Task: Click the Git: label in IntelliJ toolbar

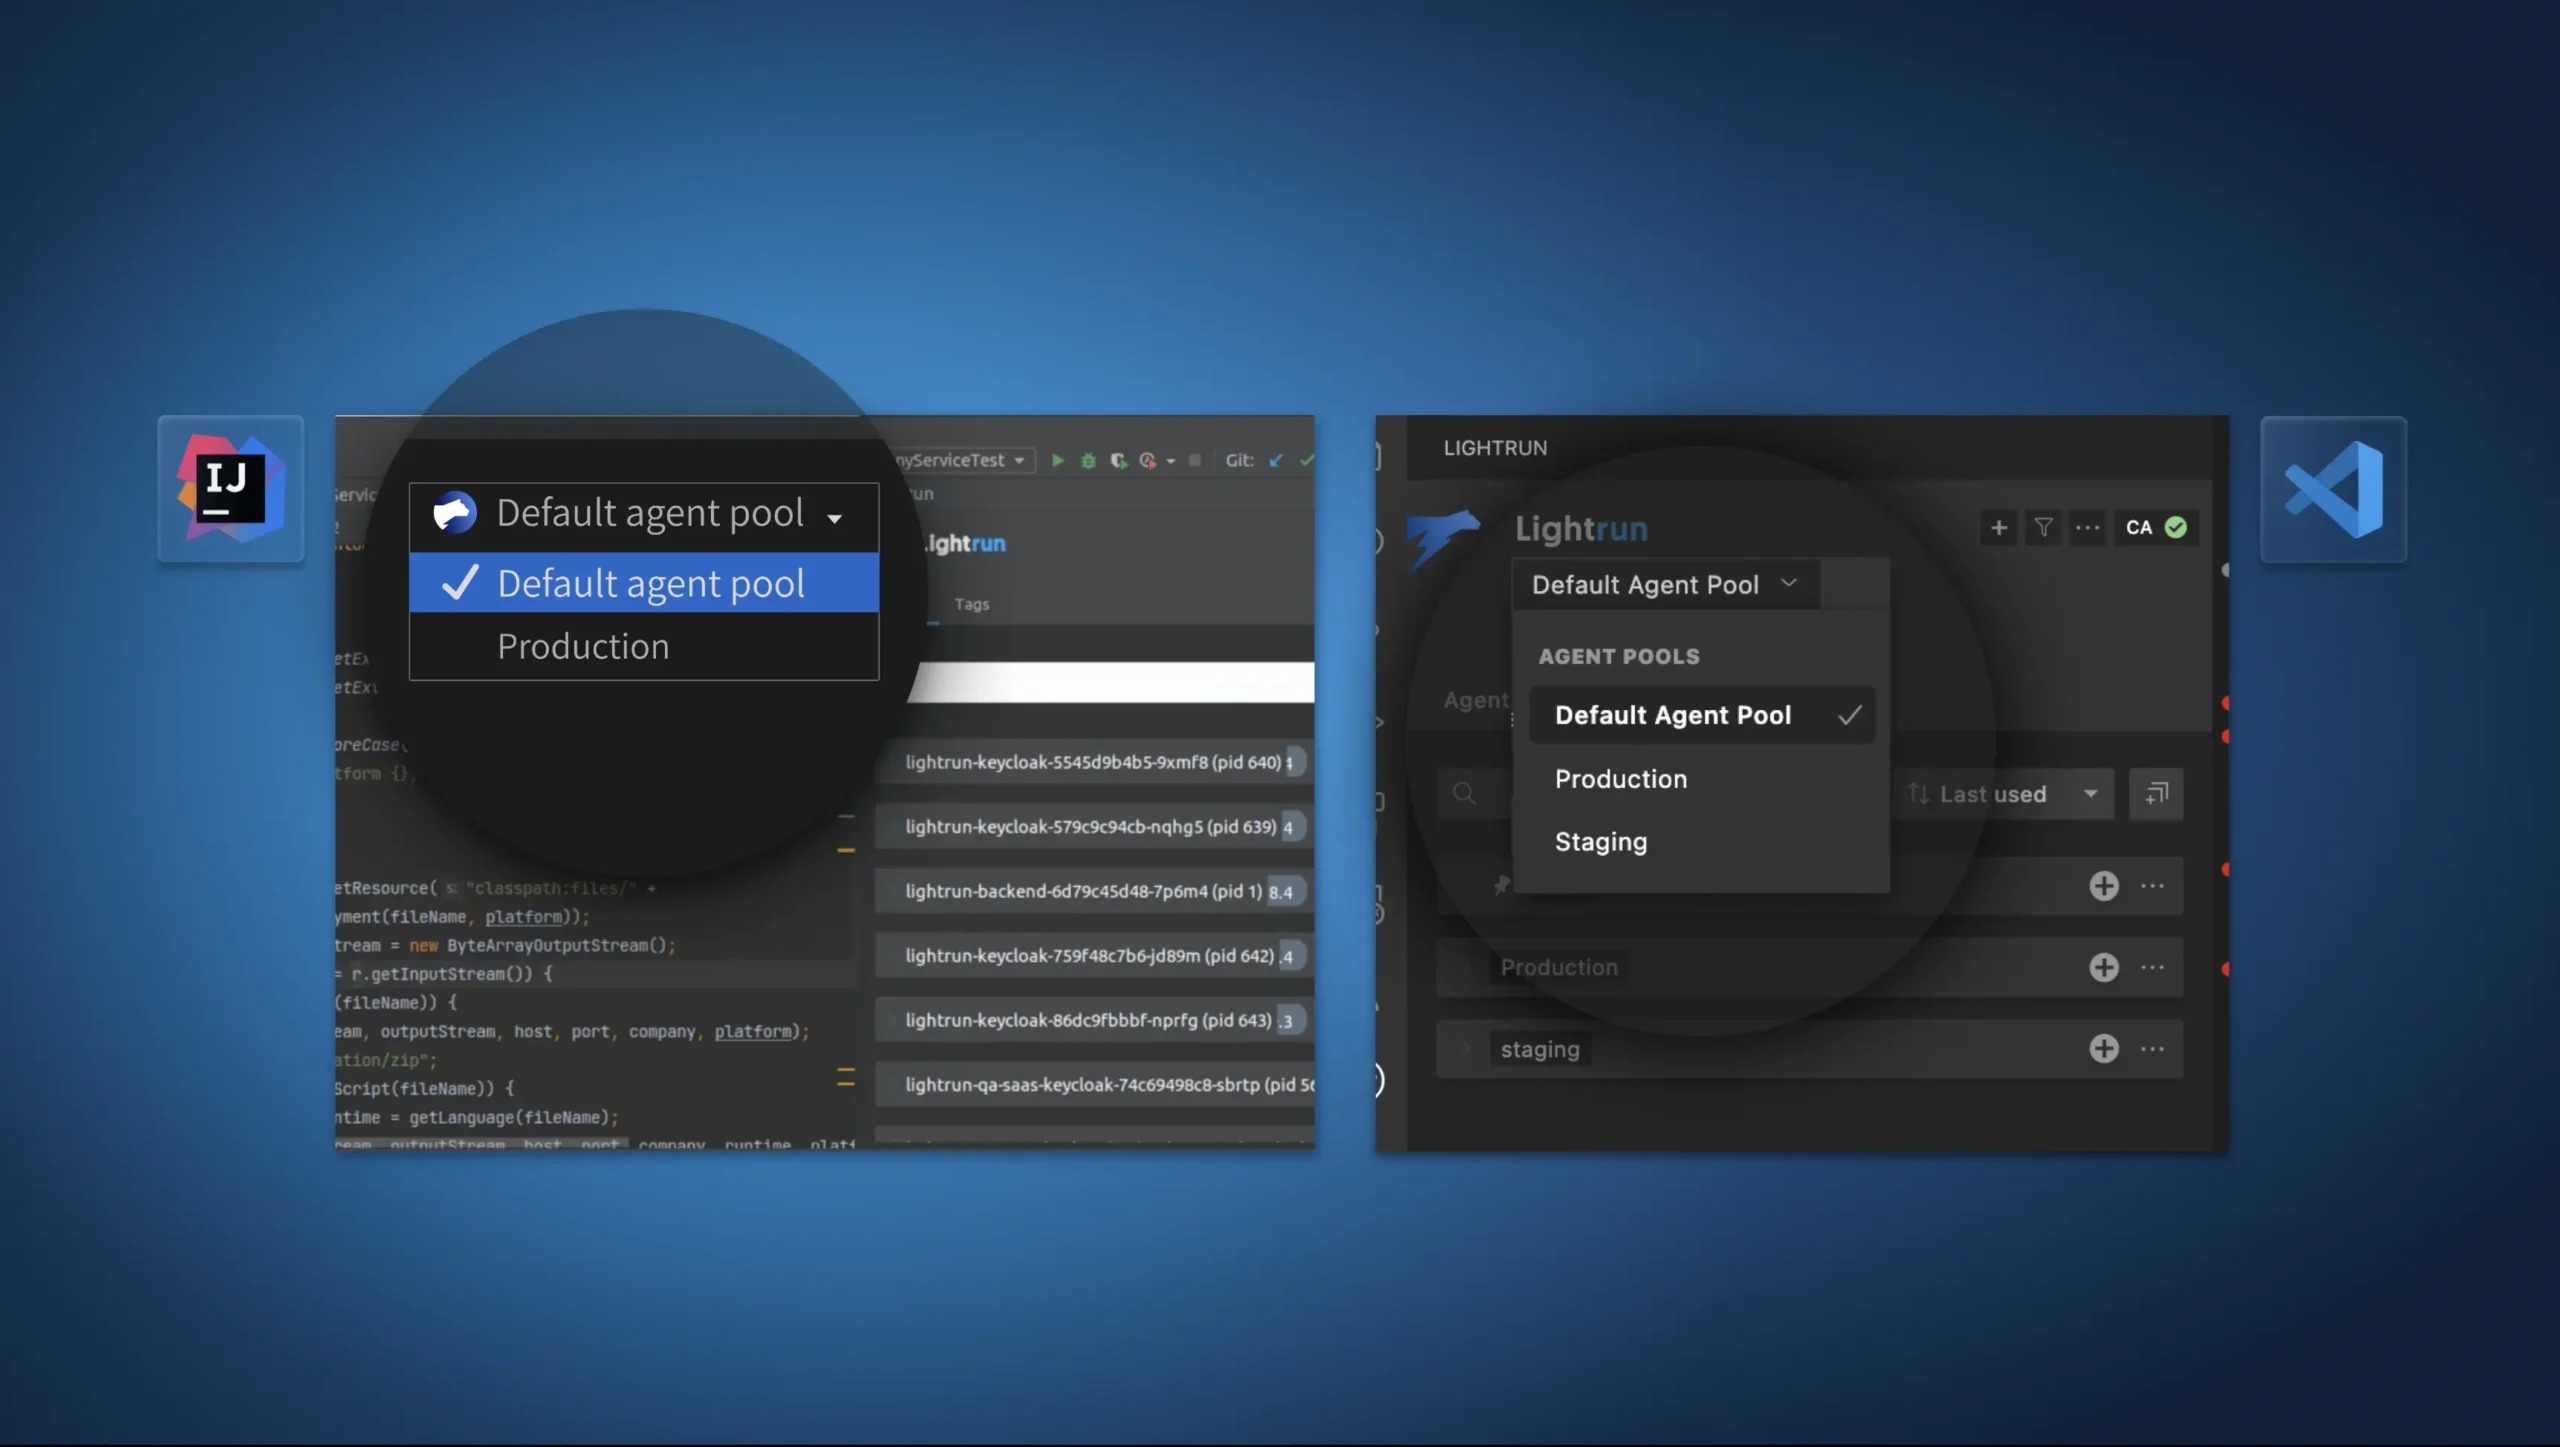Action: coord(1239,460)
